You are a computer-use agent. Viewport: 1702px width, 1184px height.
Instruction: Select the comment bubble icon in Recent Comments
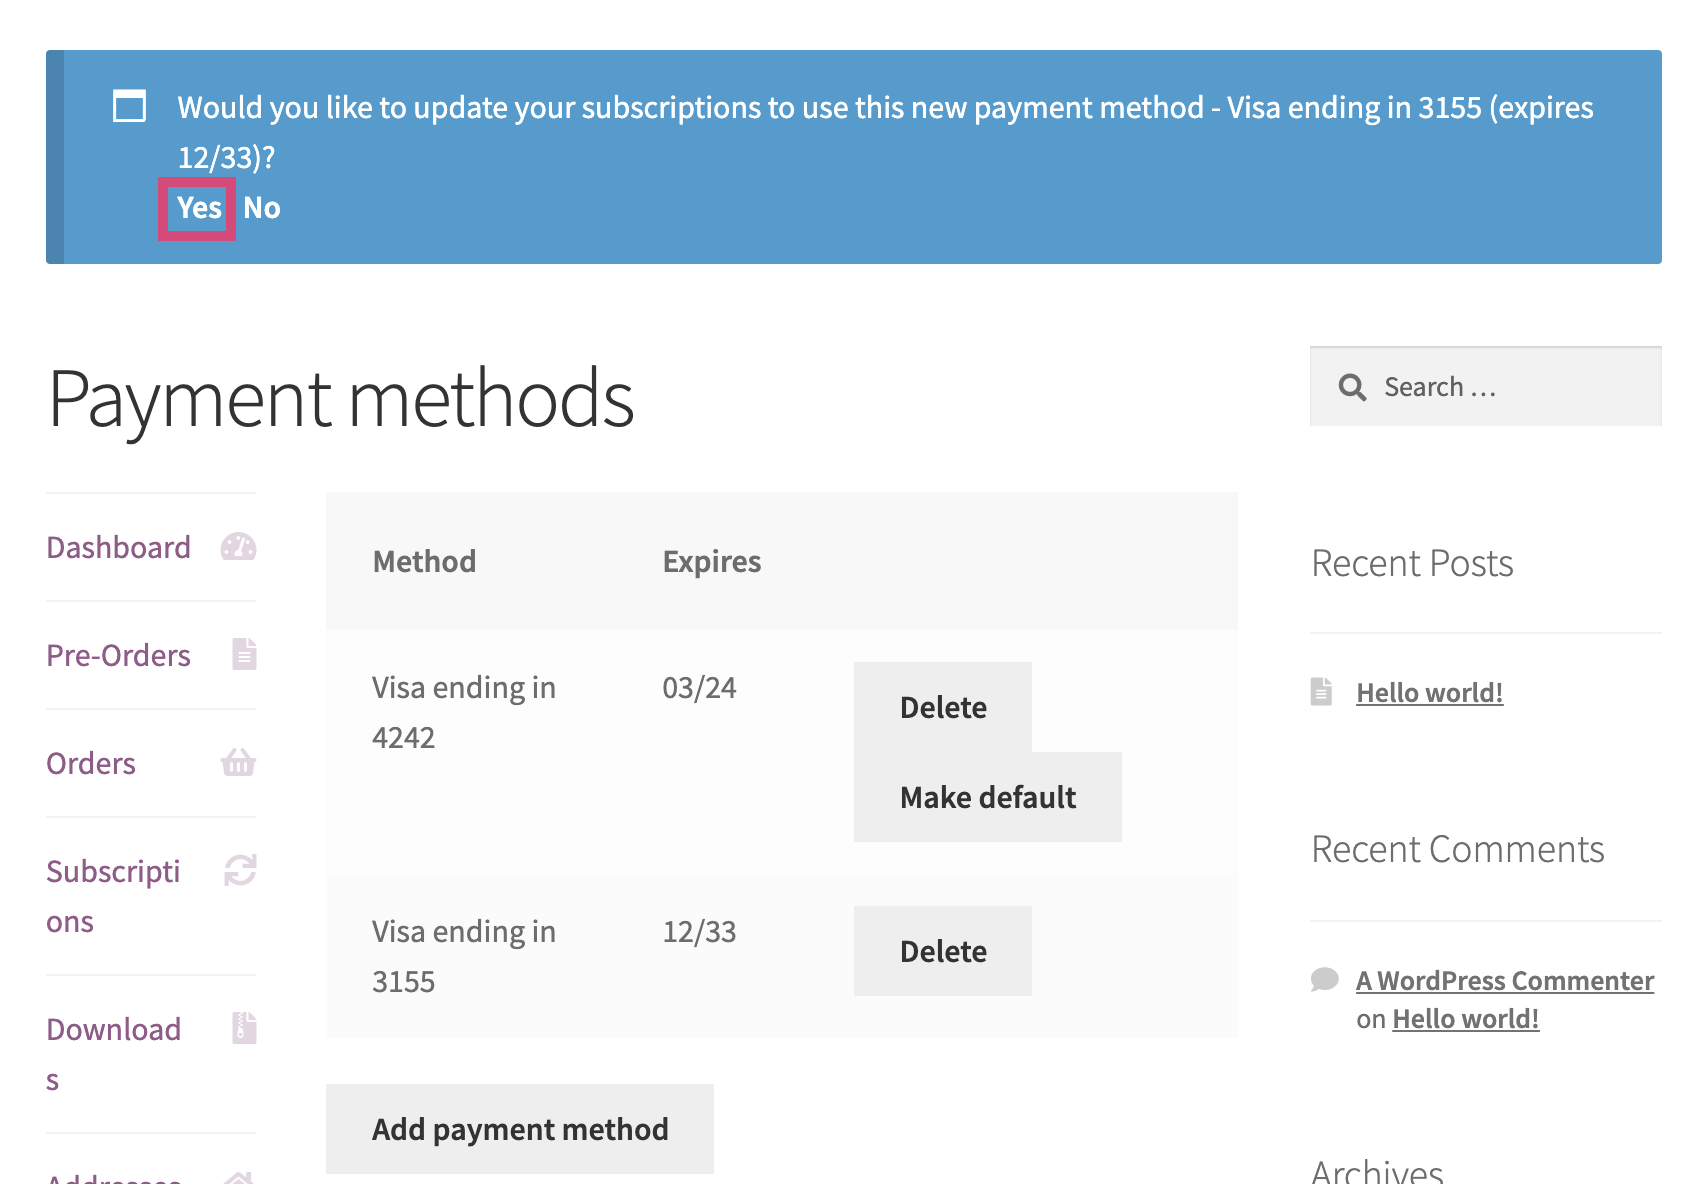click(x=1324, y=980)
